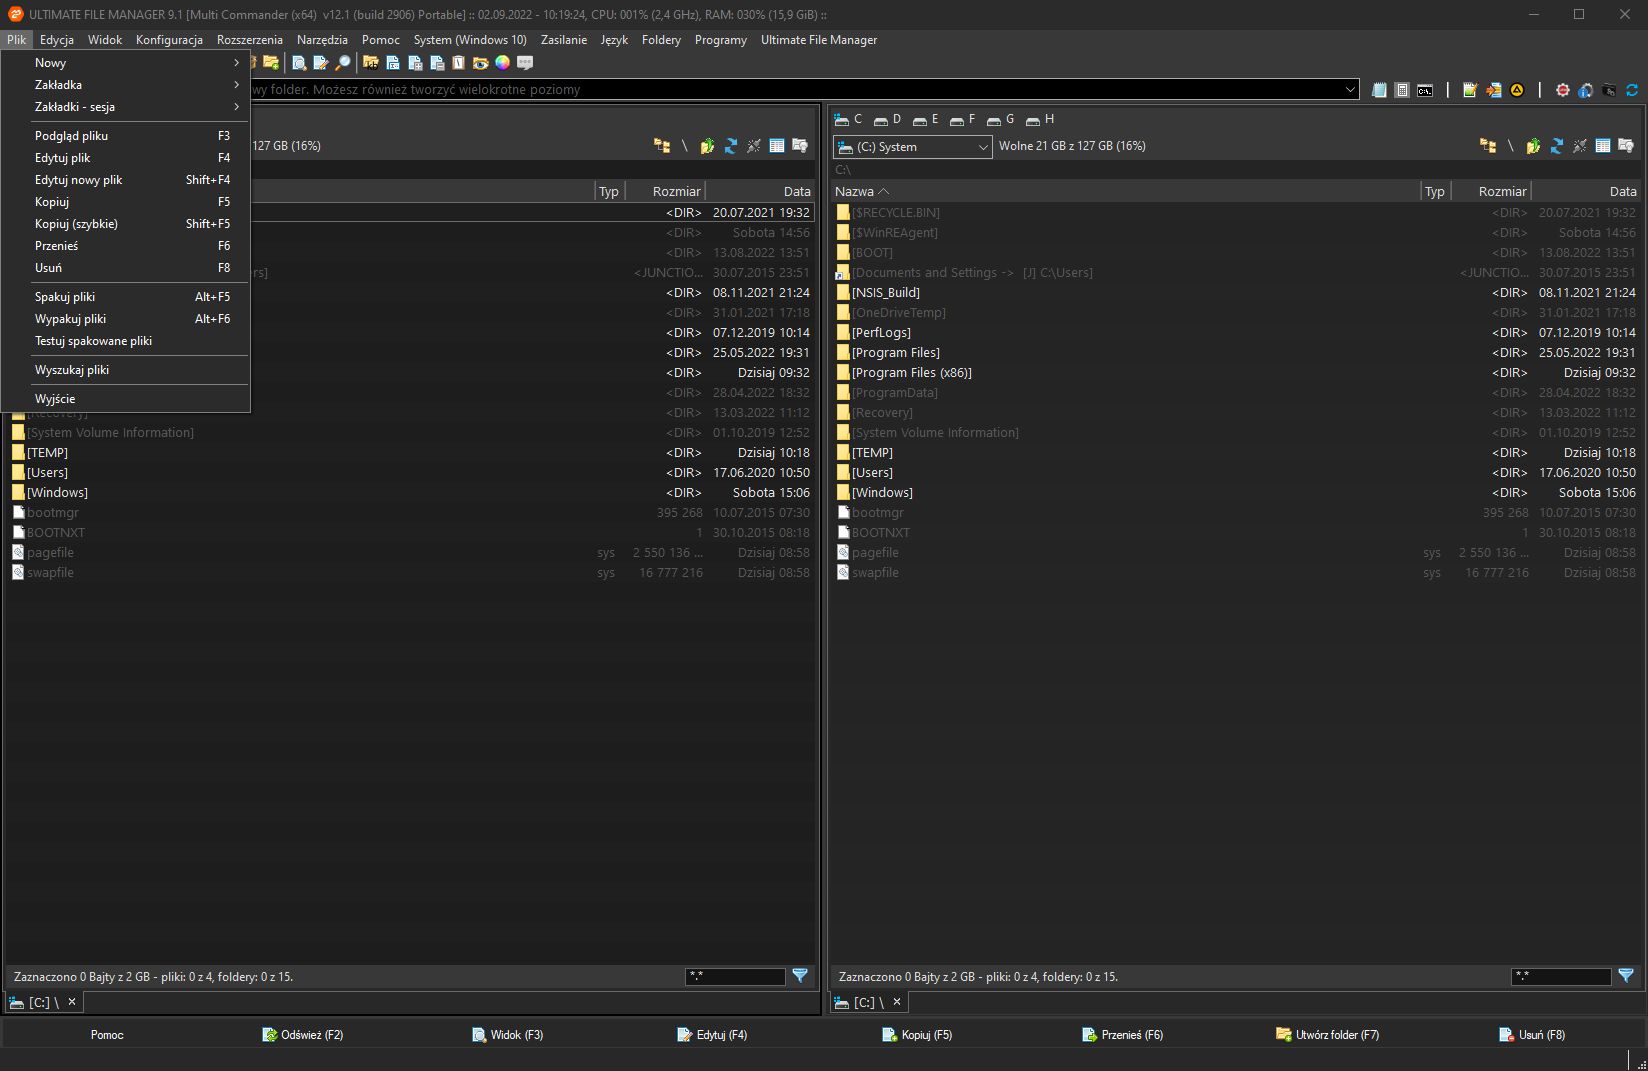This screenshot has width=1648, height=1071.
Task: Click the edit file pencil icon
Action: (x=321, y=62)
